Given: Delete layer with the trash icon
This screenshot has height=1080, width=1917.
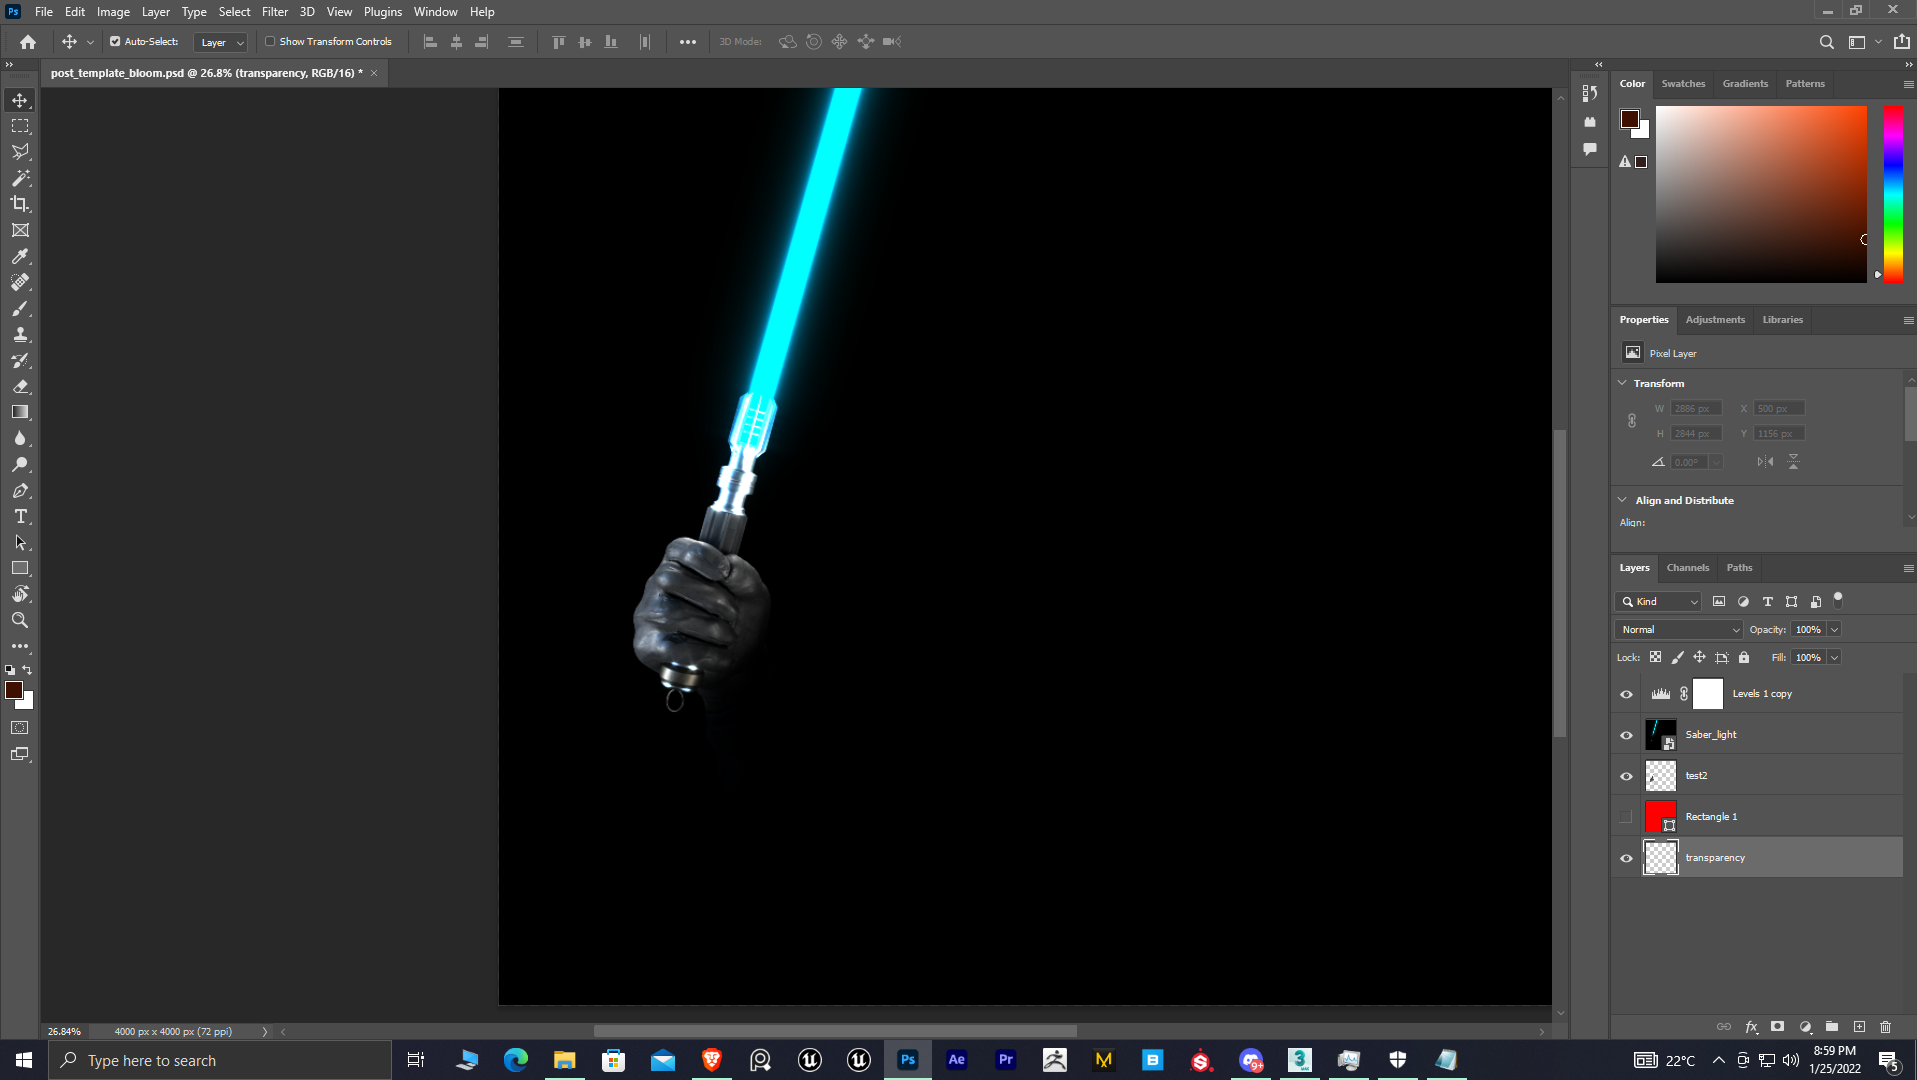Looking at the screenshot, I should tap(1885, 1027).
